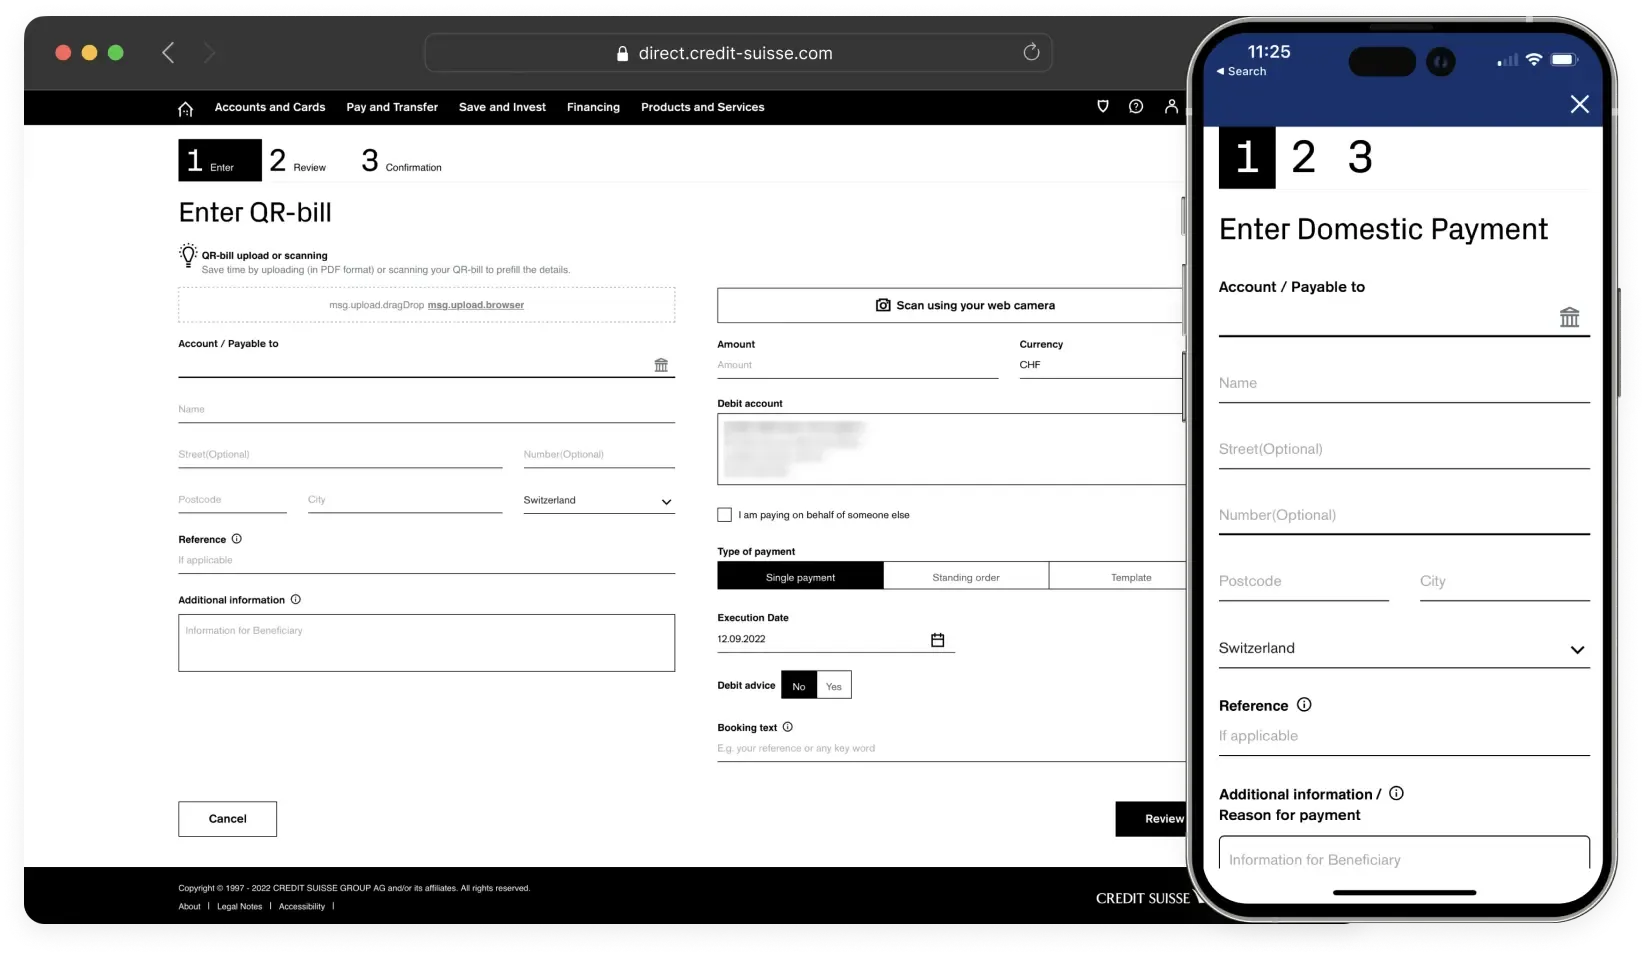This screenshot has height=962, width=1648.
Task: Click the help question mark icon
Action: coord(1136,106)
